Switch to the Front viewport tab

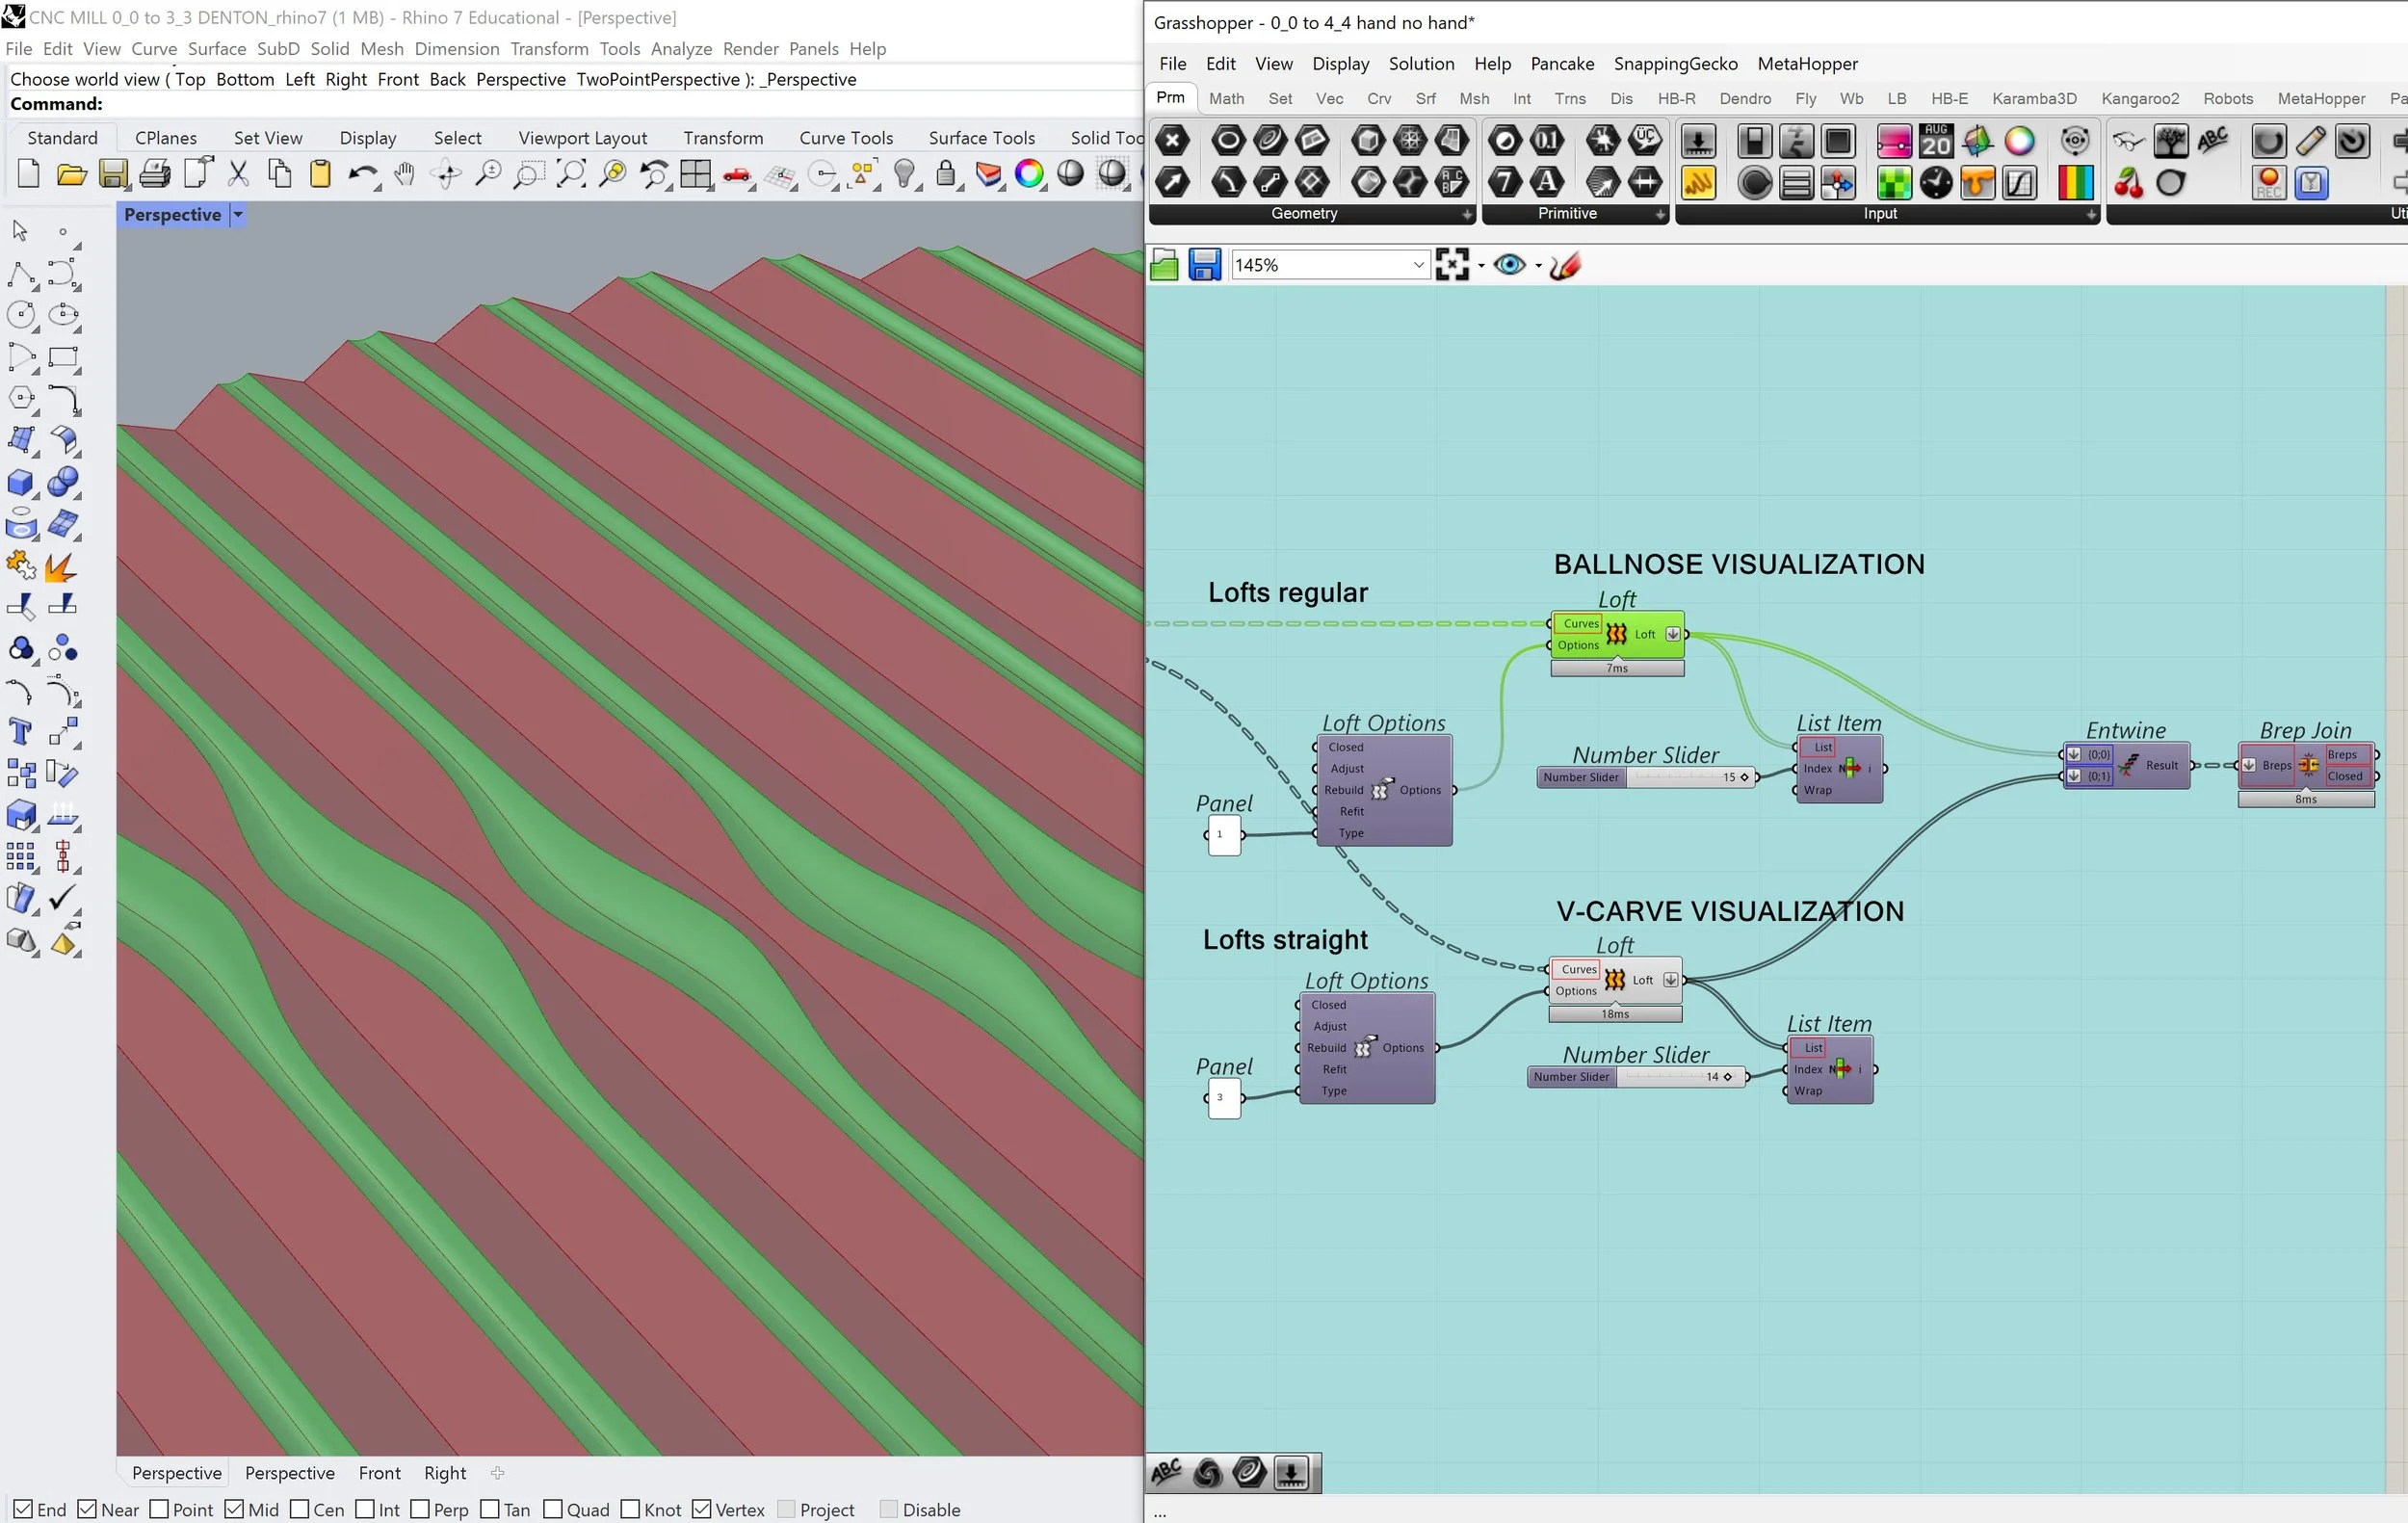379,1473
